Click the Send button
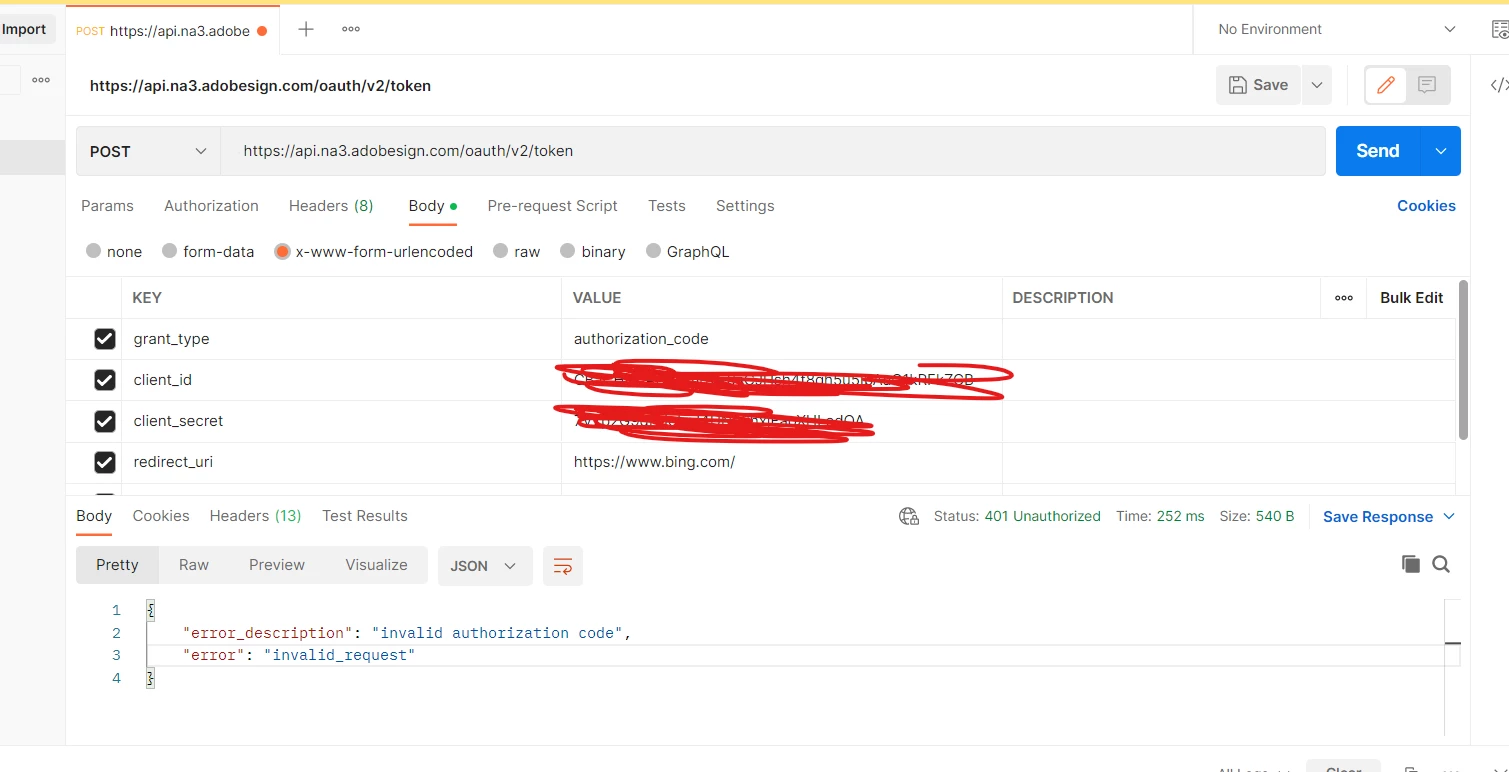 1378,151
